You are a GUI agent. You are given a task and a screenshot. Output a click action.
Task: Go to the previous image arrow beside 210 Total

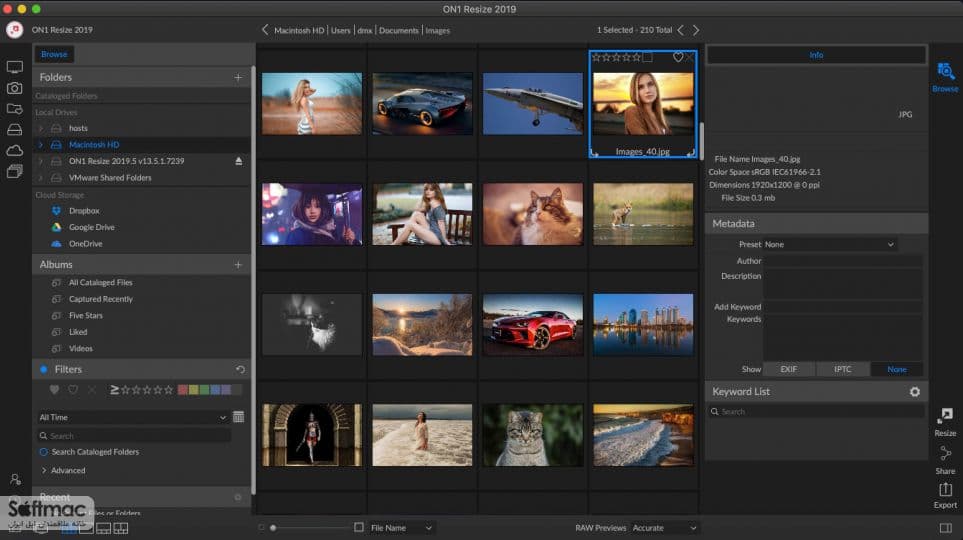point(680,29)
